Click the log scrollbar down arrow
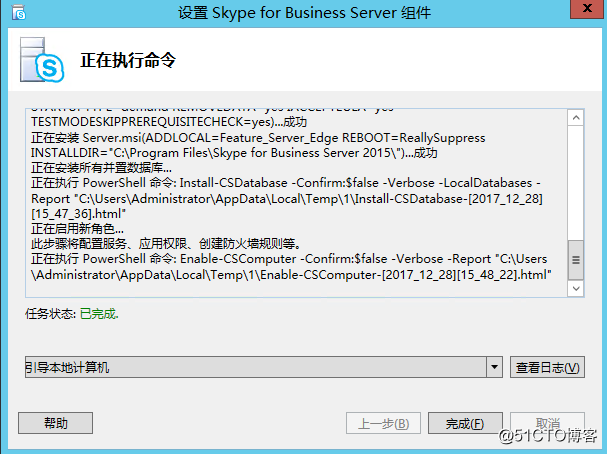The width and height of the screenshot is (607, 454). coord(576,288)
